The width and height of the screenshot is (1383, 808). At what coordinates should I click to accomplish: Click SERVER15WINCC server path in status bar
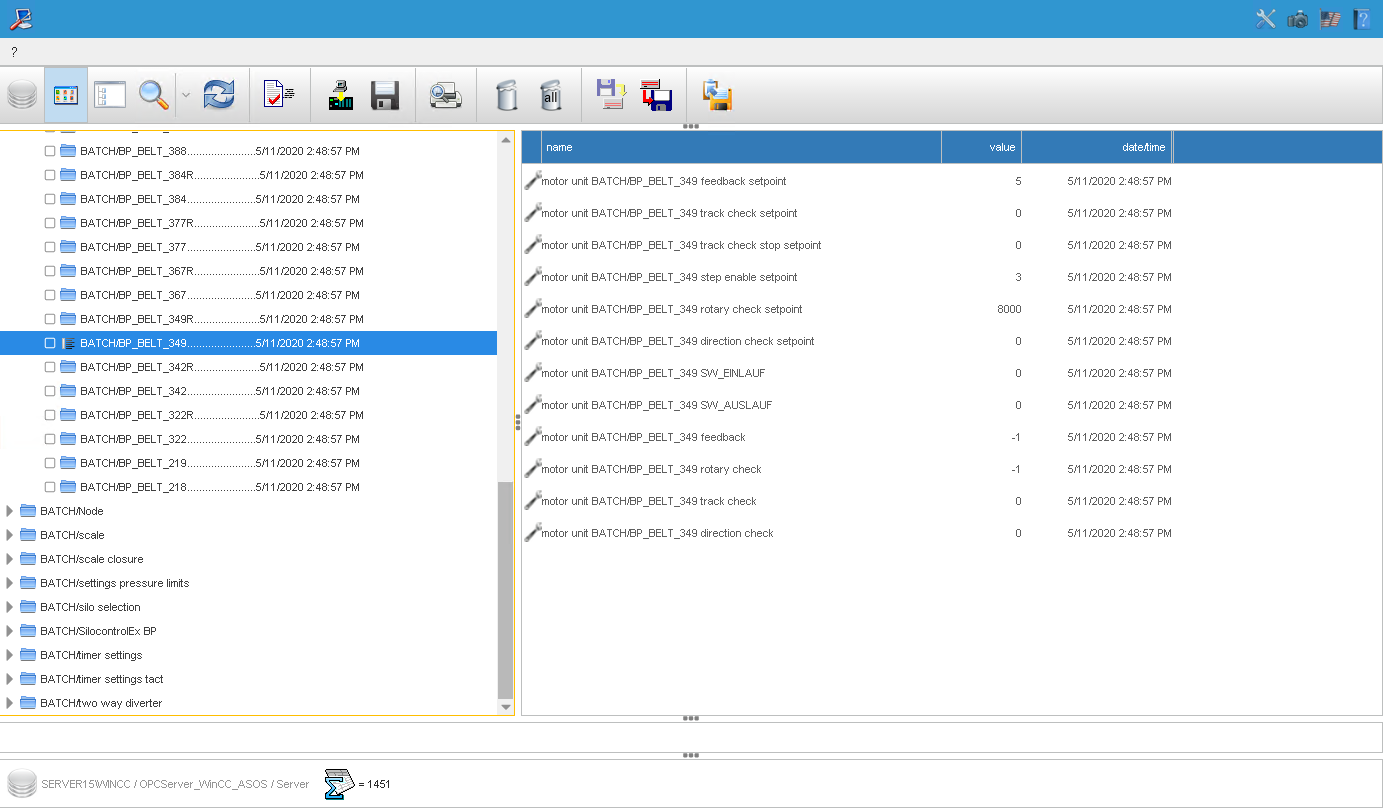176,784
